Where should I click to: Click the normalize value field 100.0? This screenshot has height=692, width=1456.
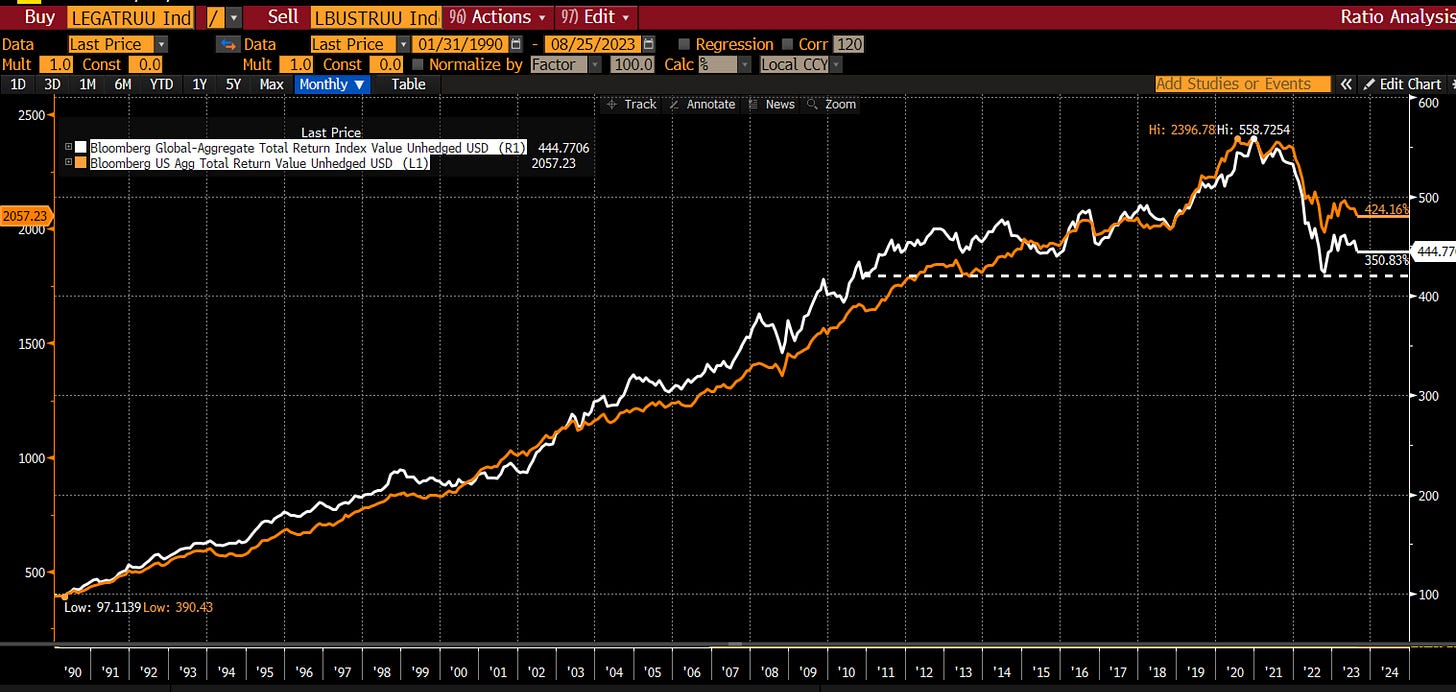tap(633, 64)
